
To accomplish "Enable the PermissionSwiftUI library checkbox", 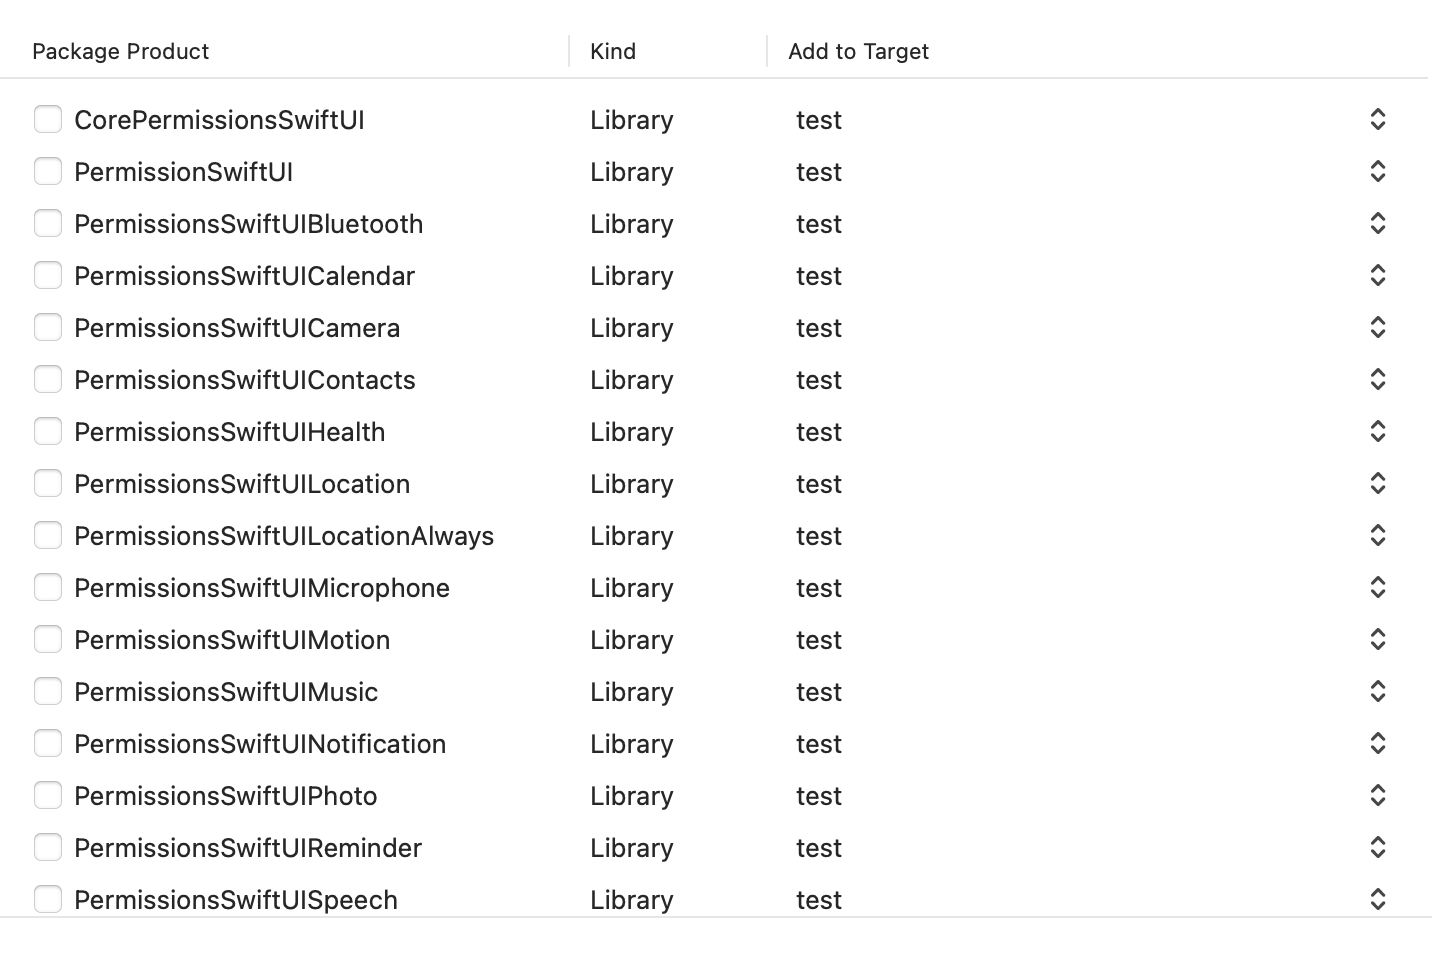I will (x=48, y=171).
